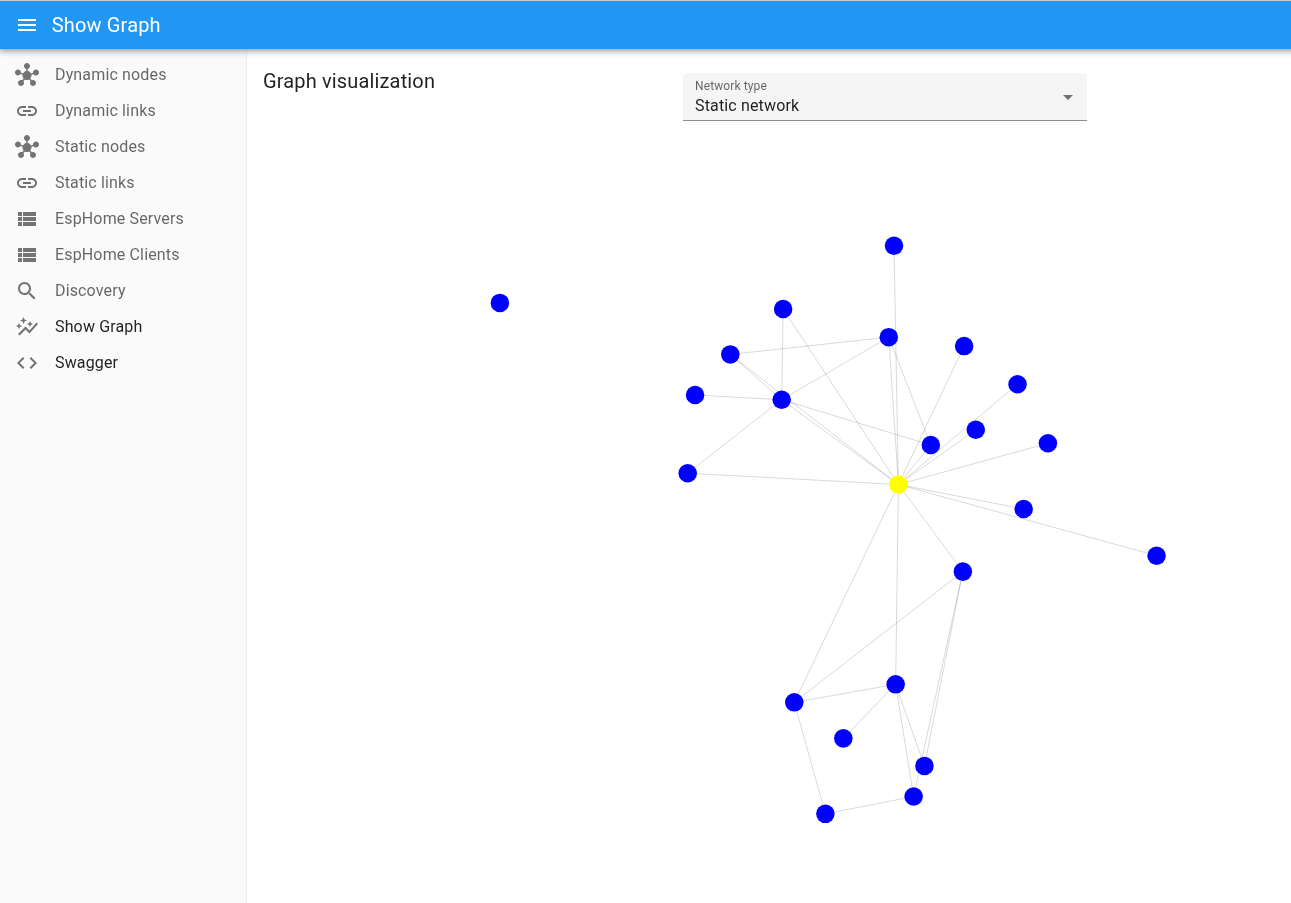
Task: Open the hamburger navigation menu
Action: point(27,25)
